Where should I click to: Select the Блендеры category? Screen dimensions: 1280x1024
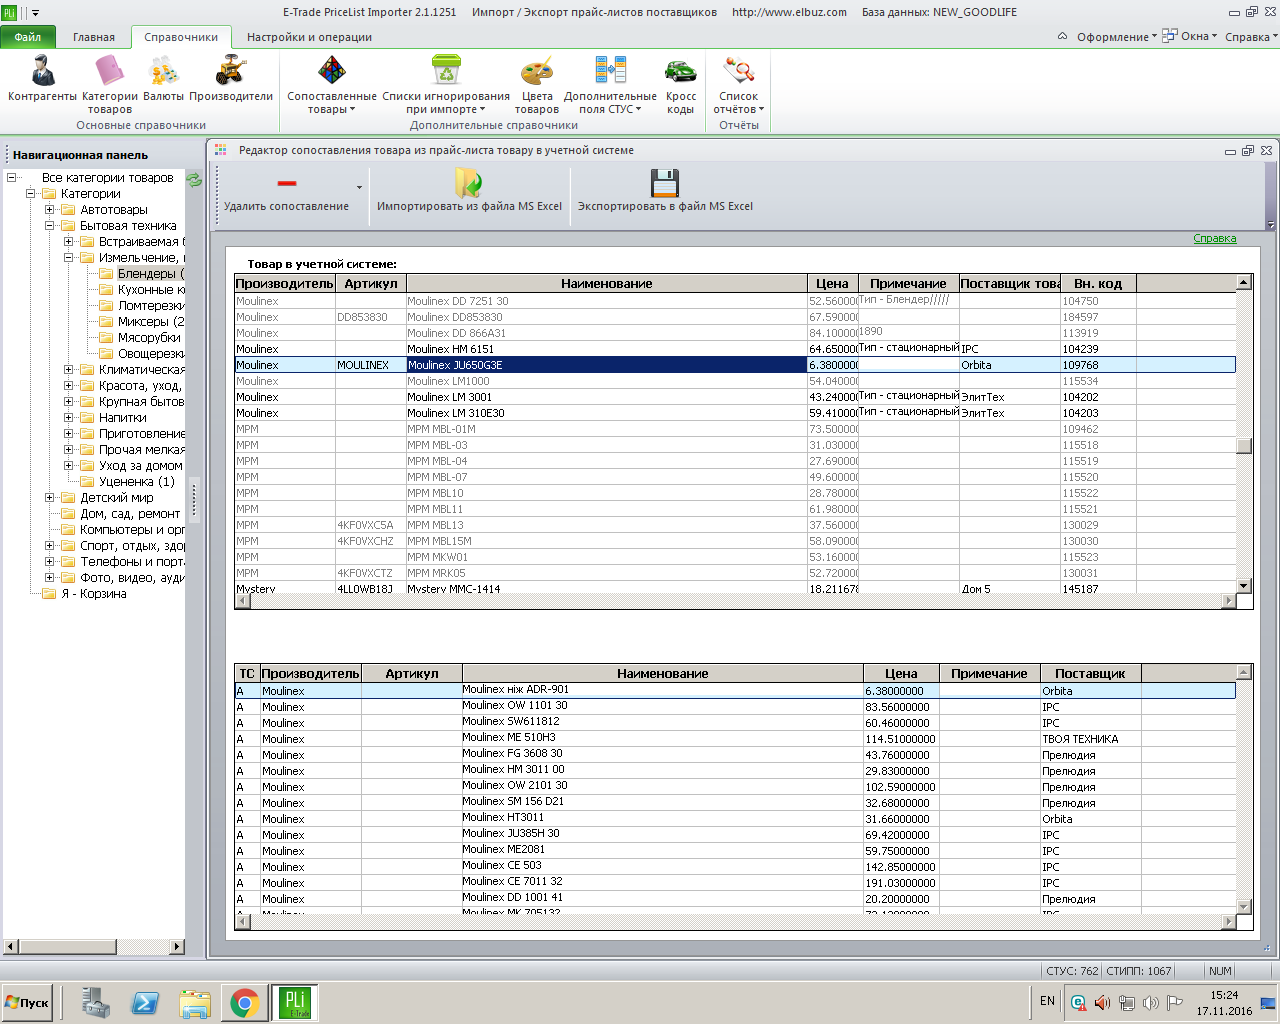[150, 274]
